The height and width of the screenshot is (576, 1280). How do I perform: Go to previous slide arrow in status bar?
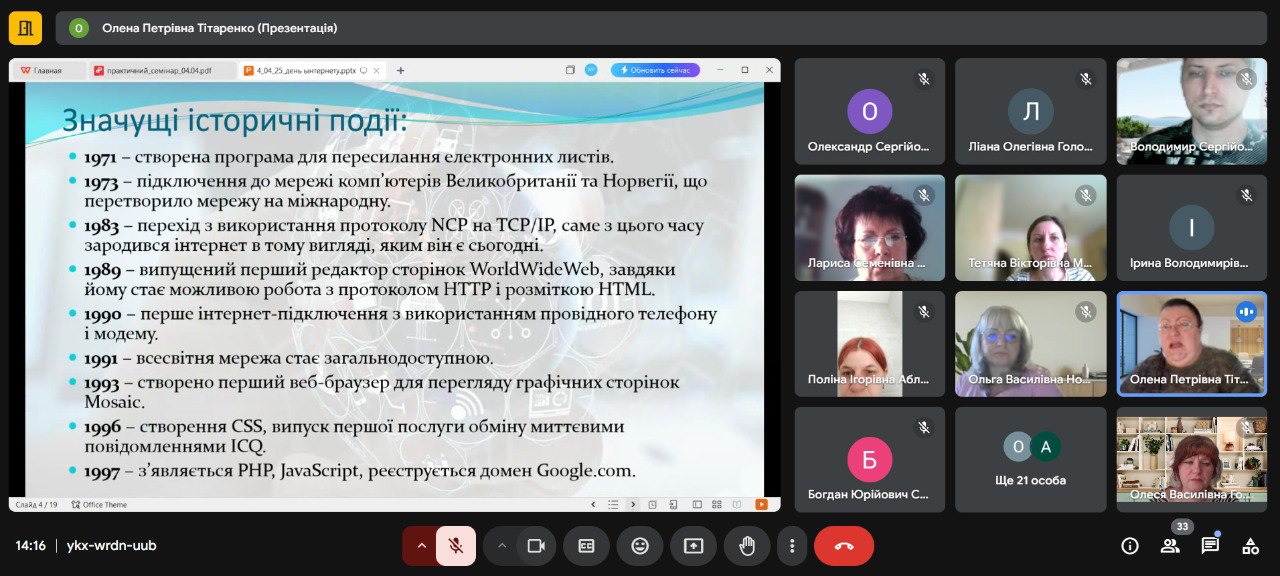click(x=594, y=505)
